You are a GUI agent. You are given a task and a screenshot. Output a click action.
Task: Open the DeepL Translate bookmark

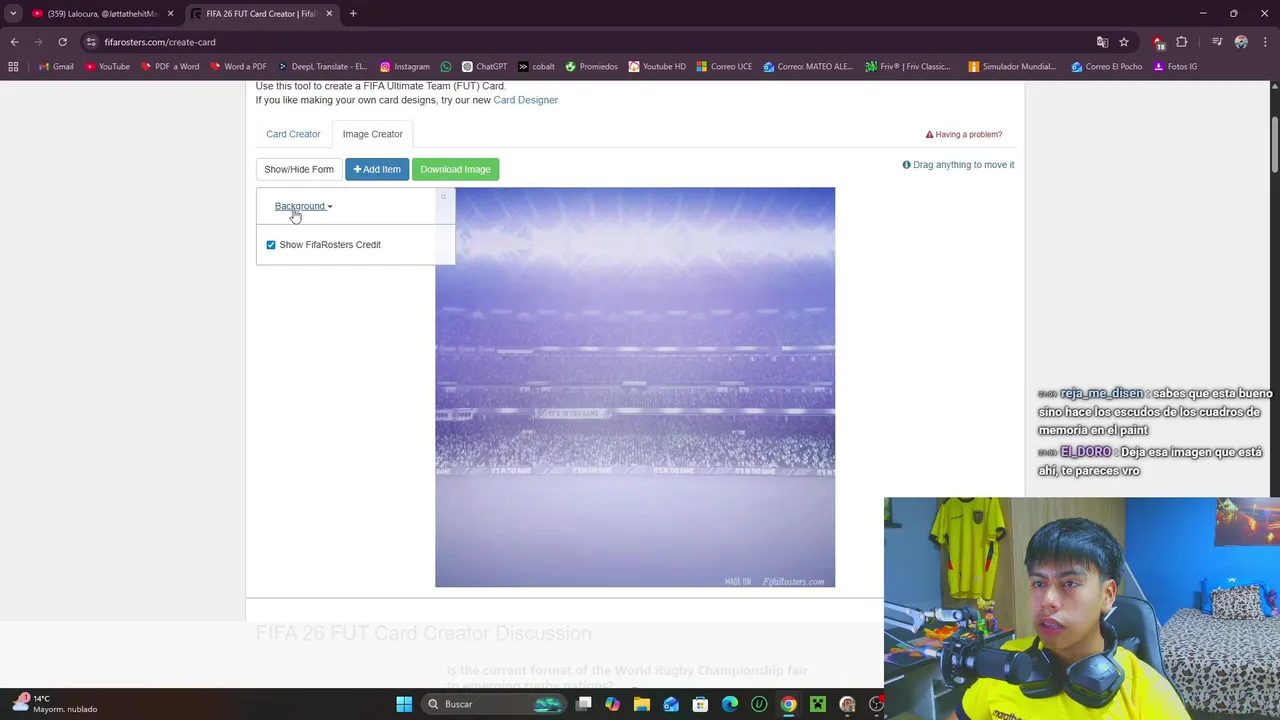322,67
